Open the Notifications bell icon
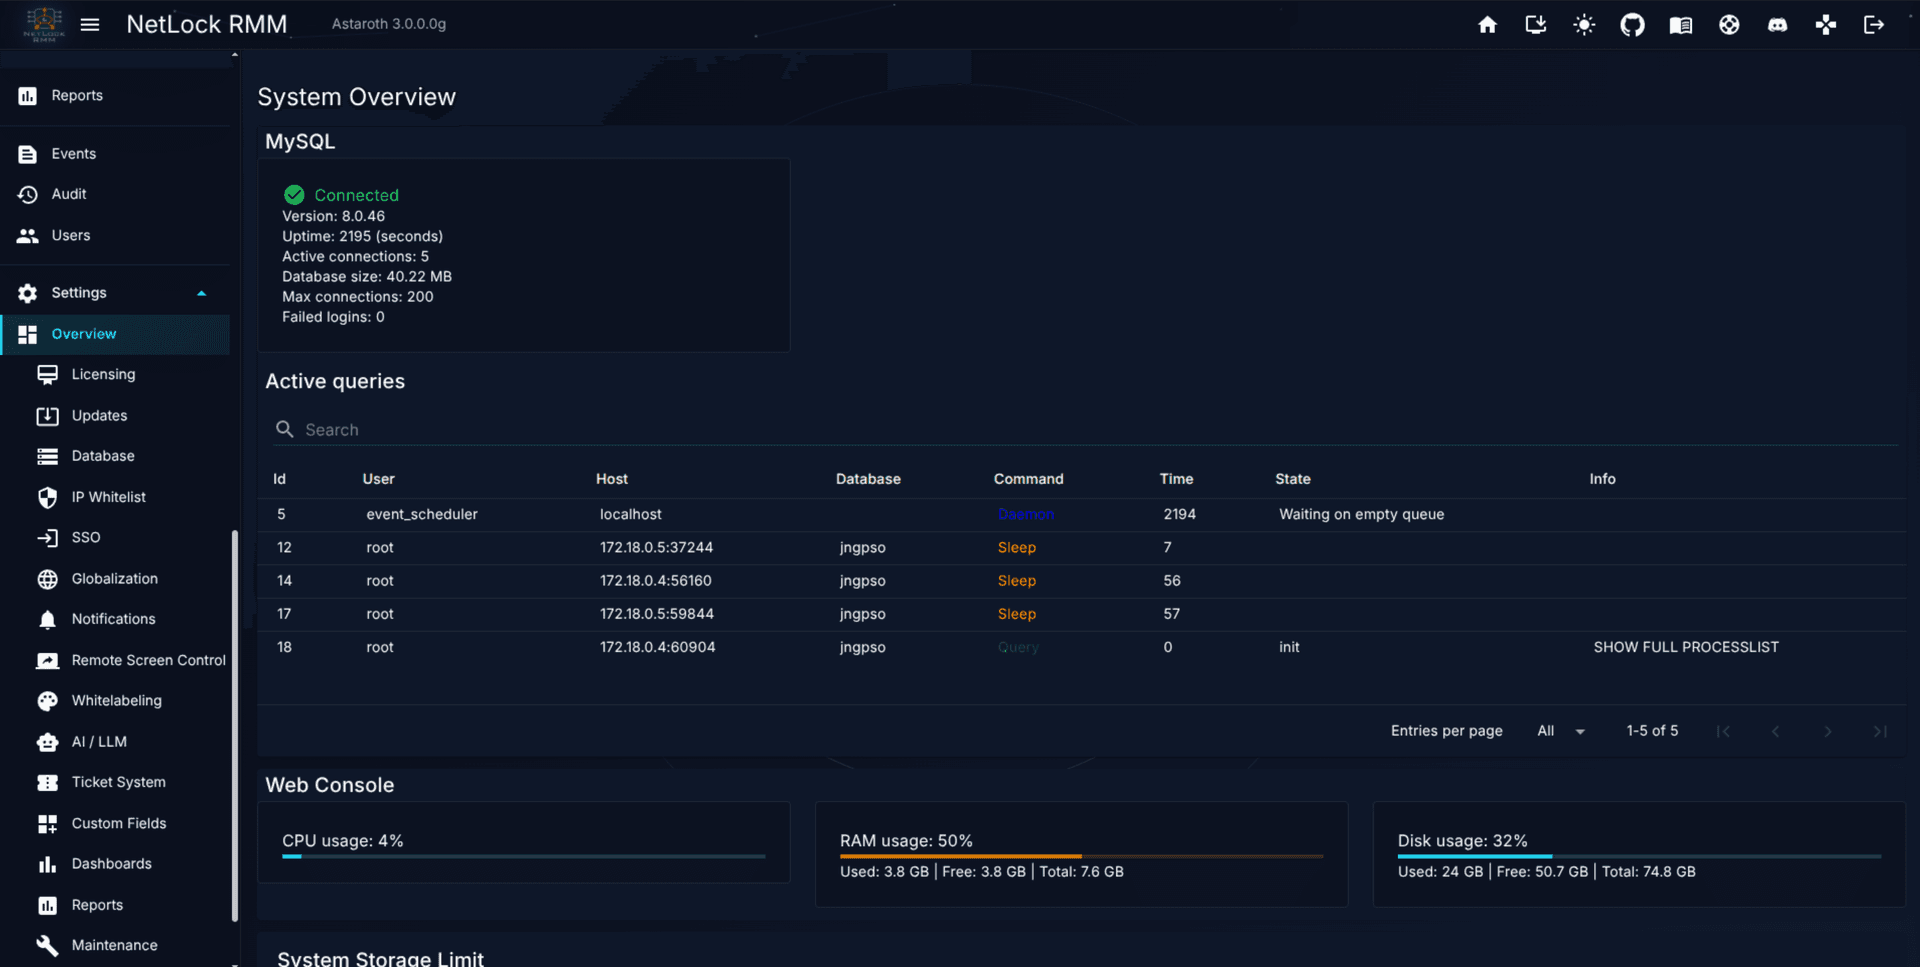Screen dimensions: 1920x967 pos(47,620)
